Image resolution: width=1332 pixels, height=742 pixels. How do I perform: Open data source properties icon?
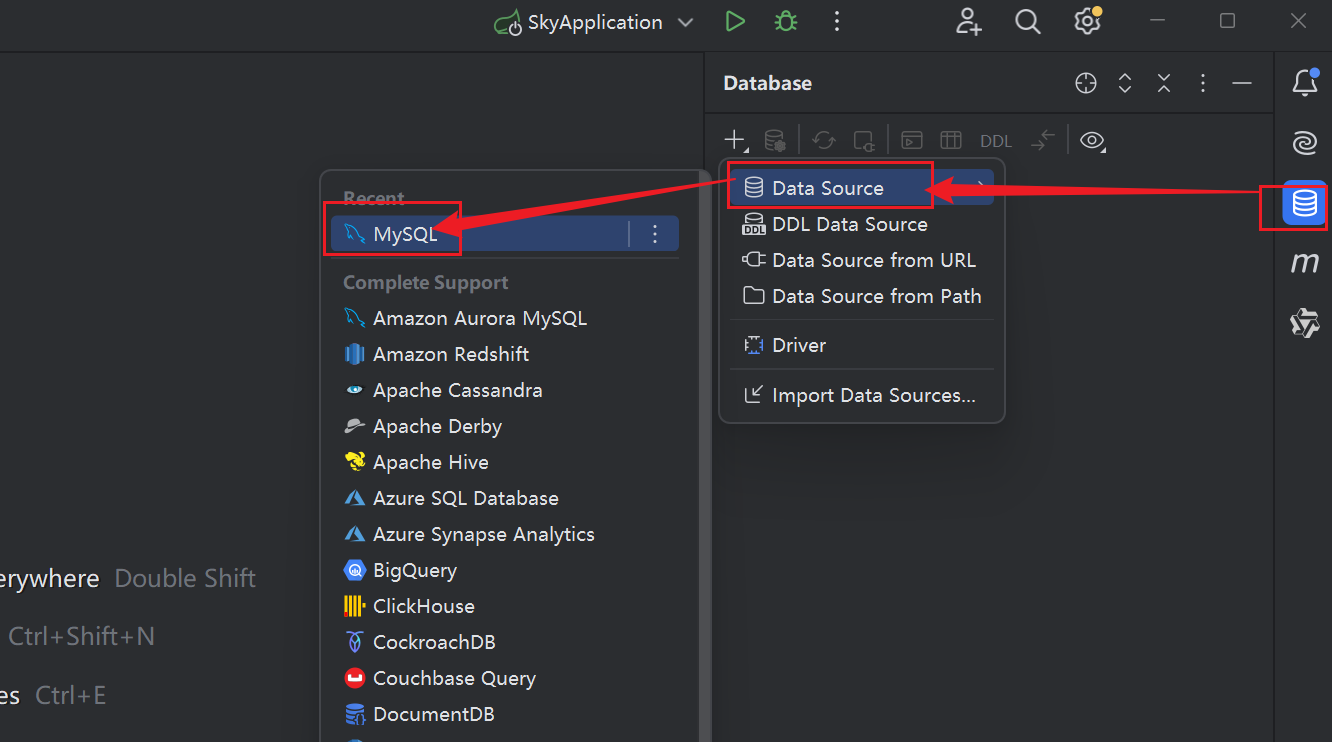click(x=774, y=140)
